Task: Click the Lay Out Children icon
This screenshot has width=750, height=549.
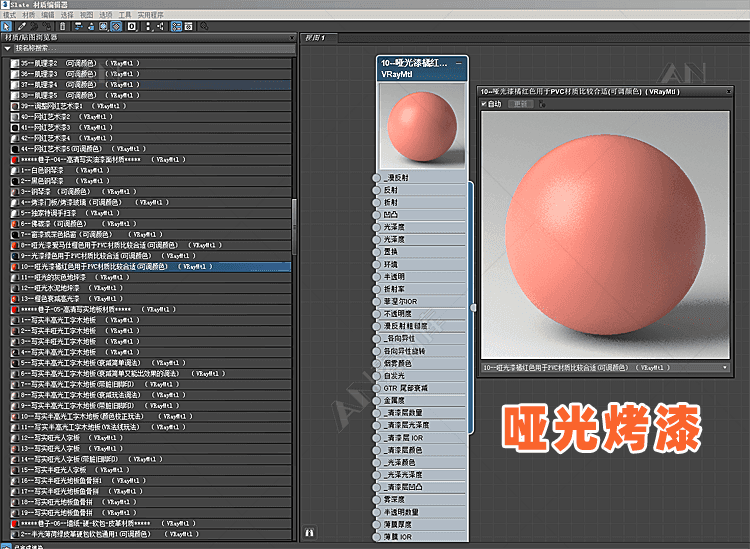Action: (x=160, y=26)
